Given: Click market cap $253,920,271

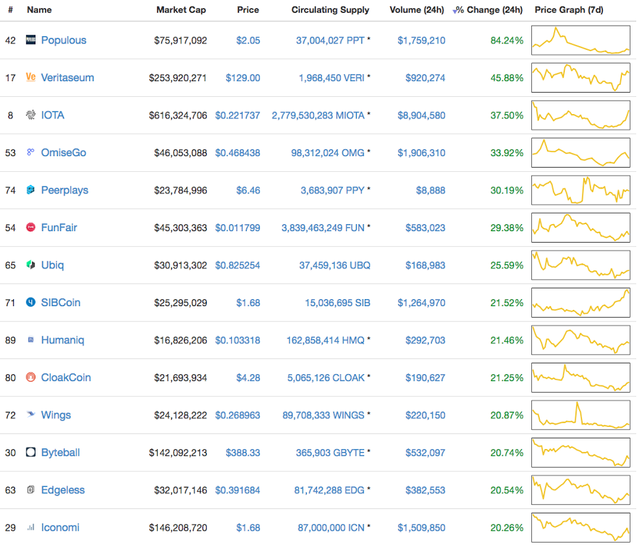Looking at the screenshot, I should coord(178,78).
